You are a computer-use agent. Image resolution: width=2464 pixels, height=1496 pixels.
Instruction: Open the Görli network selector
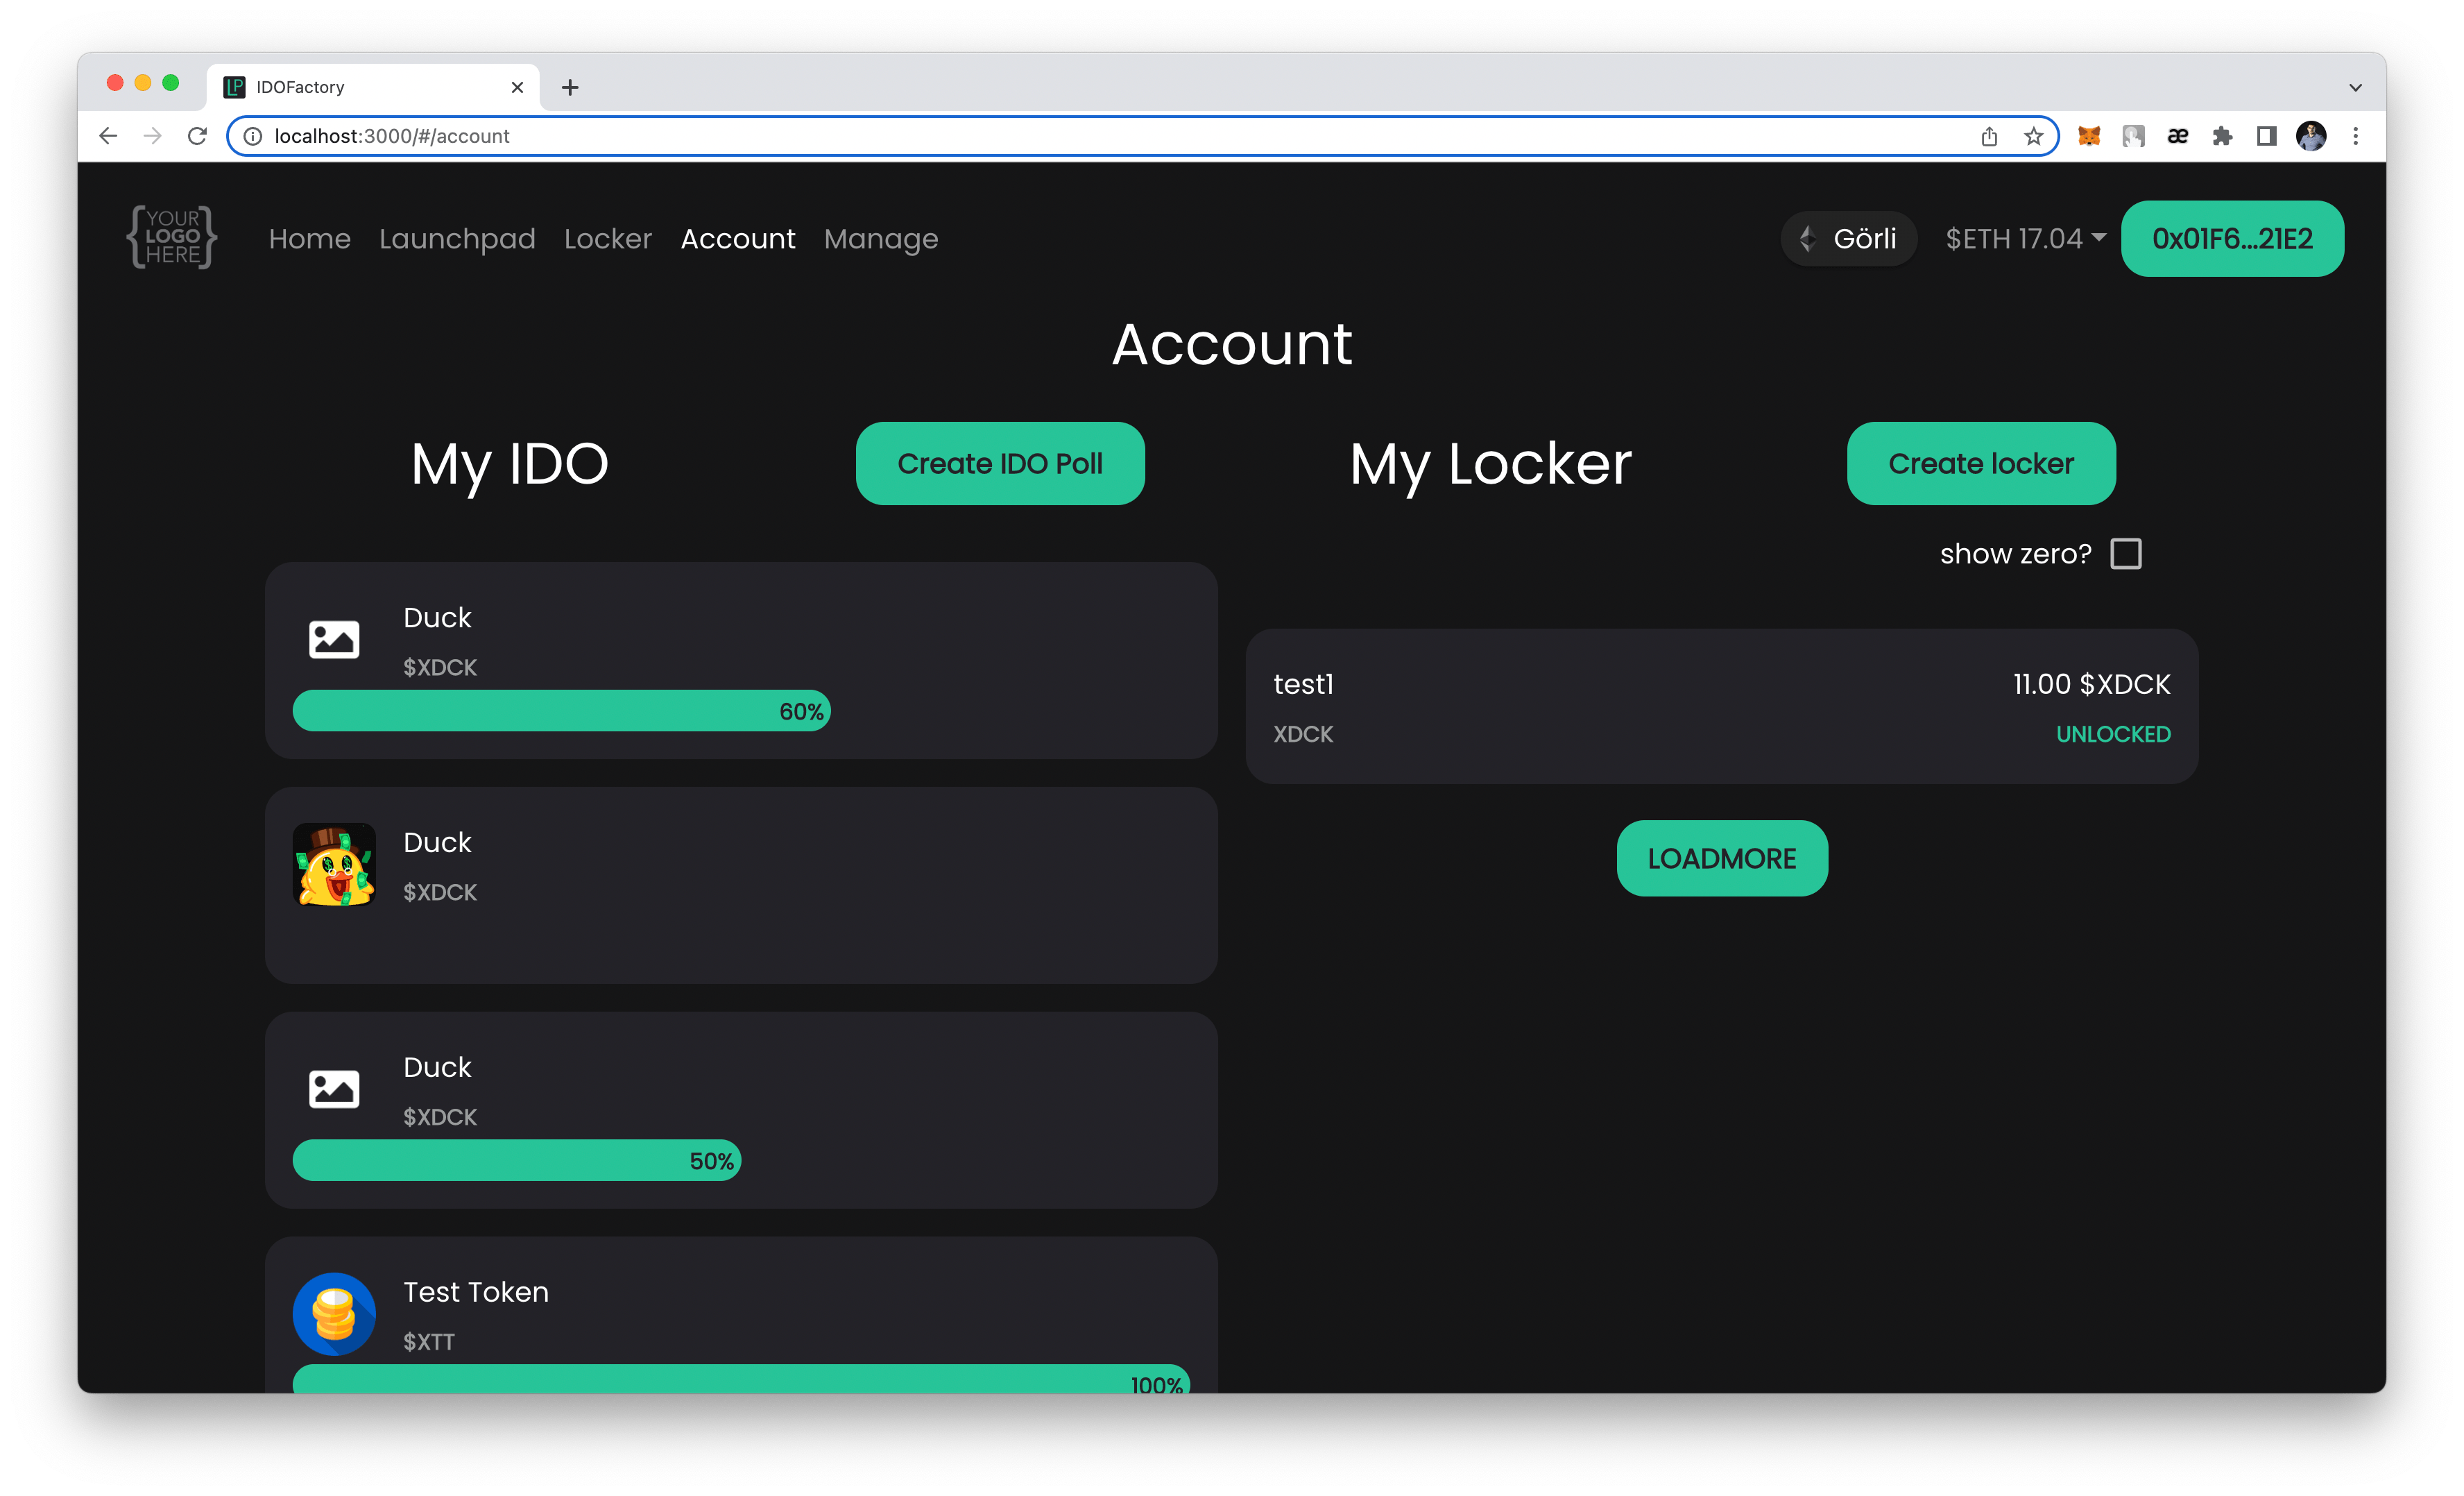[1848, 239]
